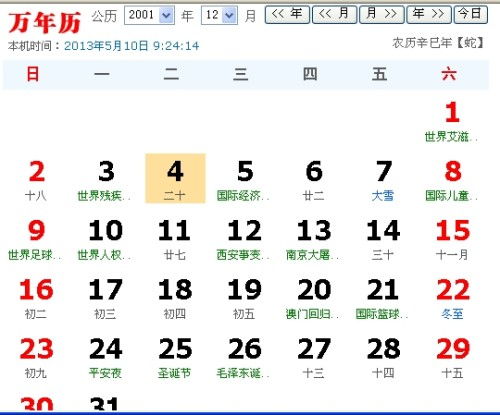Select date 7 大雪 solar term

click(x=383, y=180)
